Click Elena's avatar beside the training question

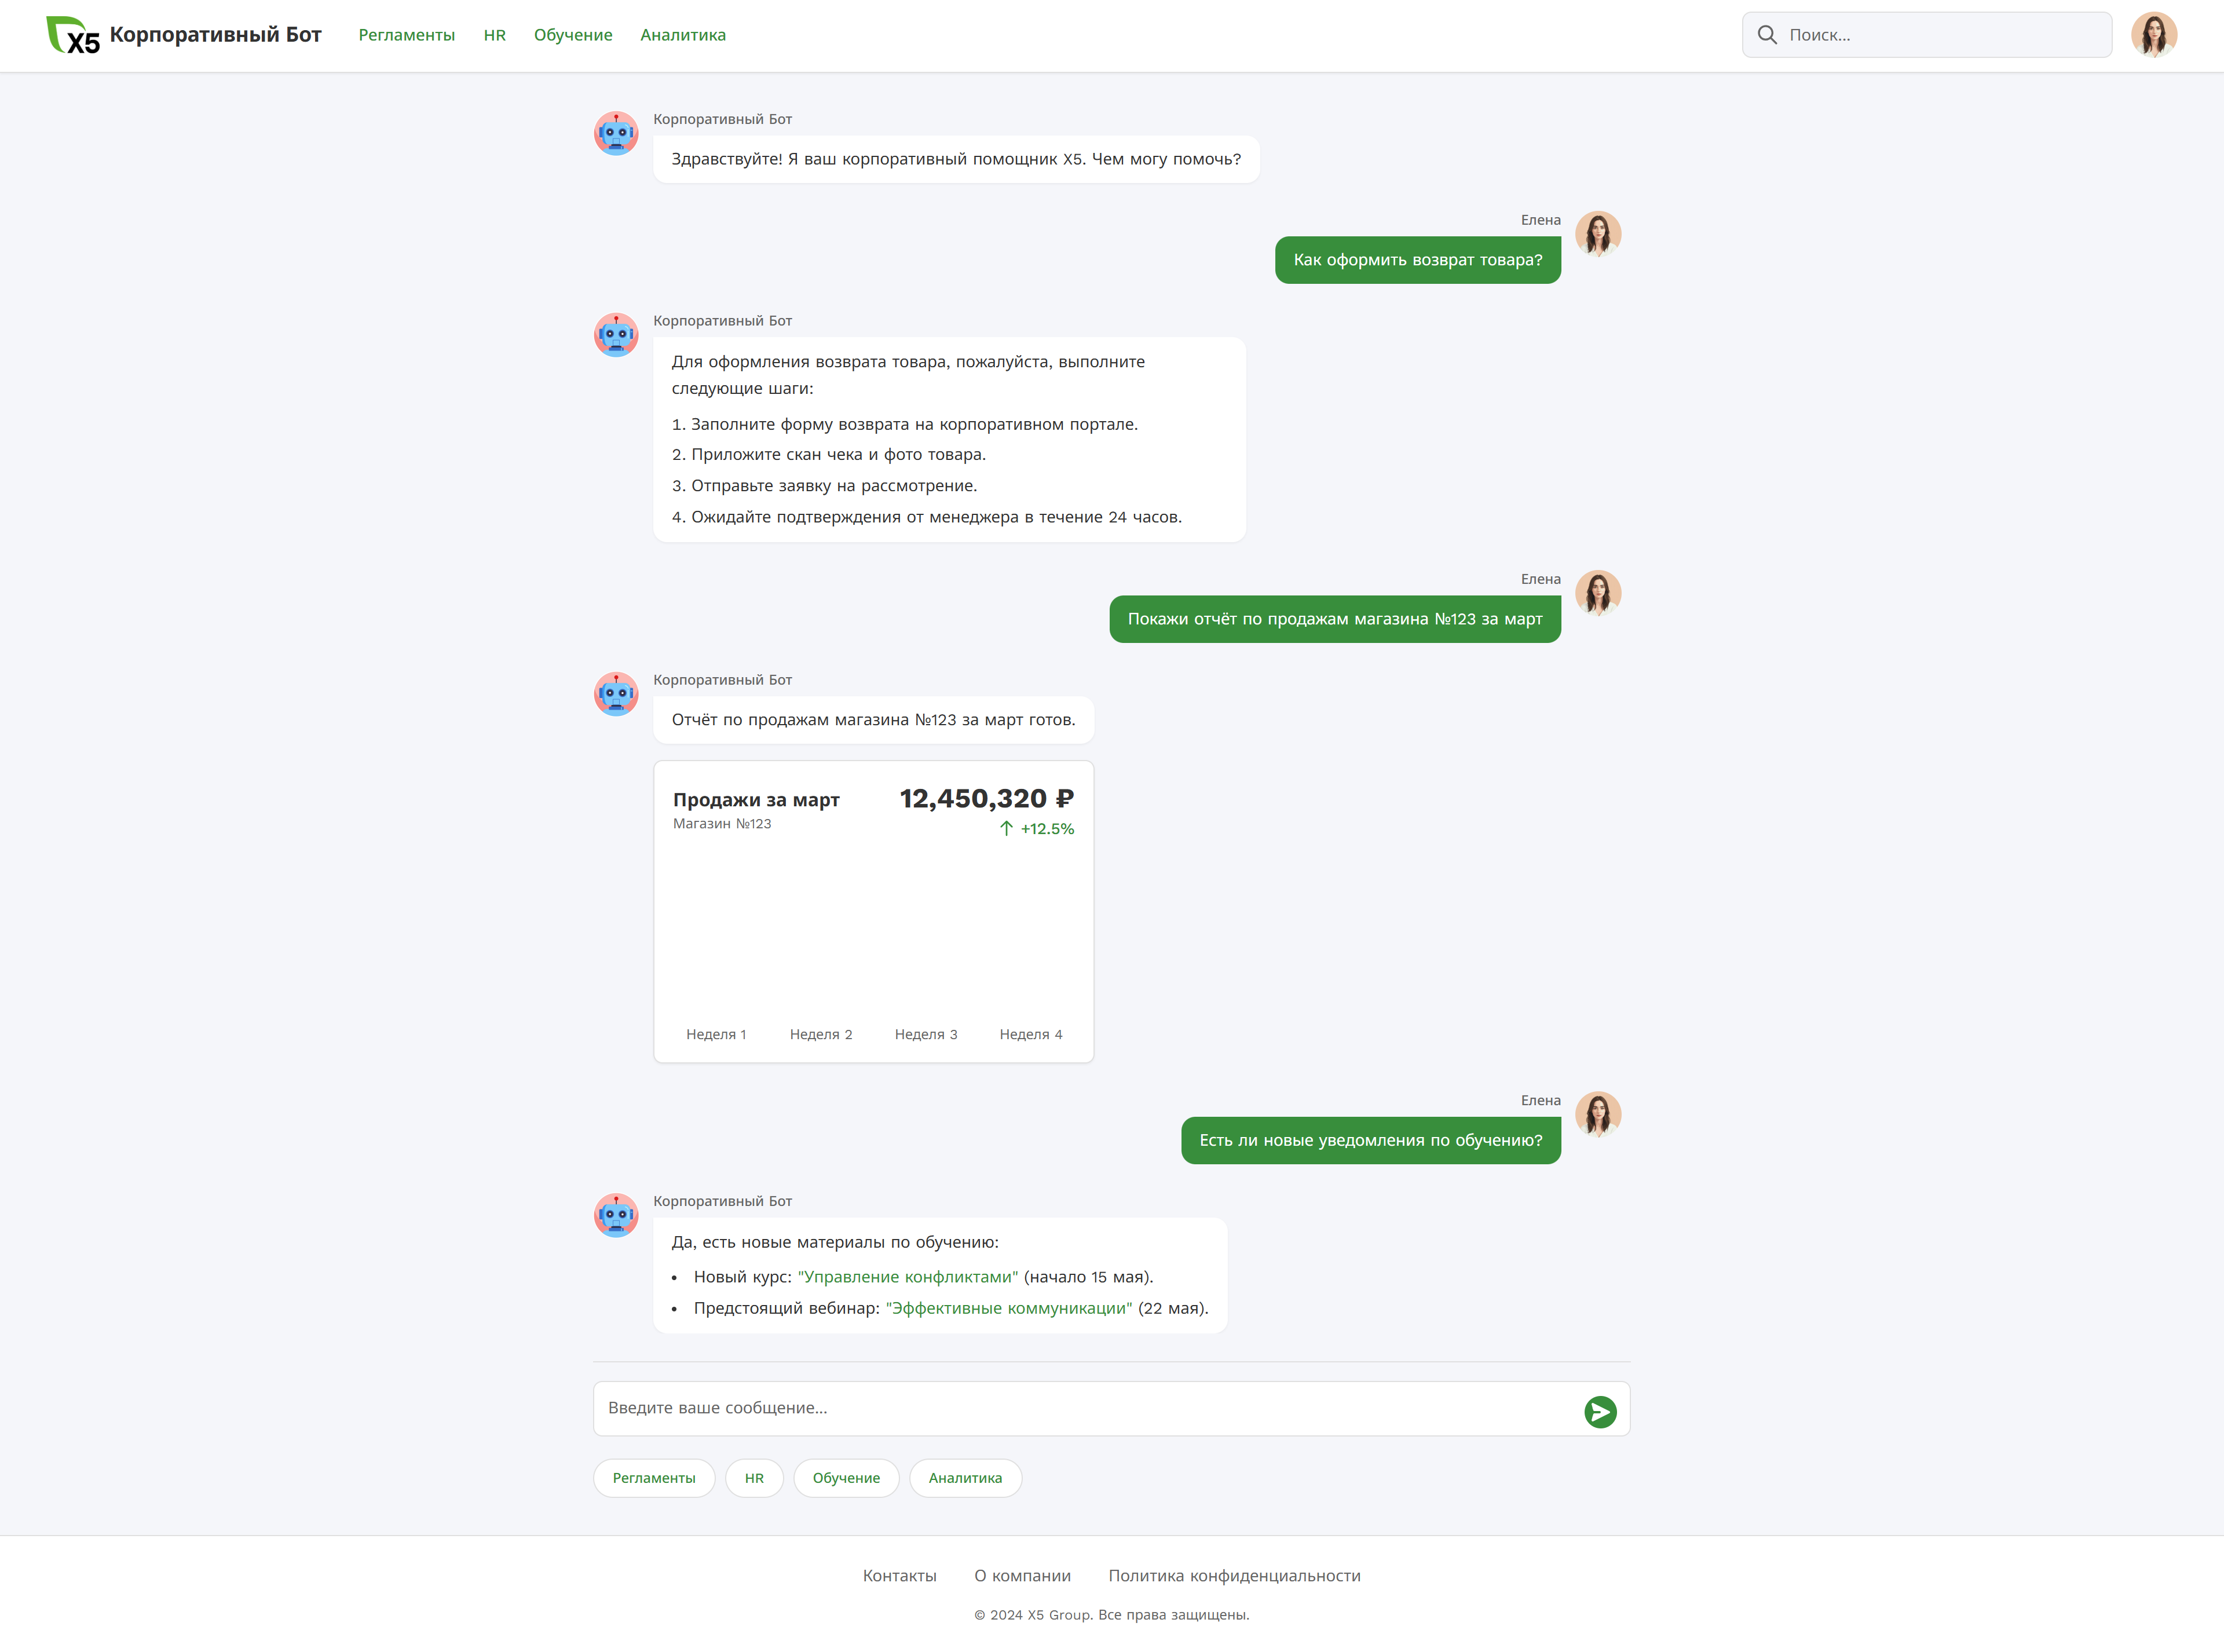point(1597,1114)
